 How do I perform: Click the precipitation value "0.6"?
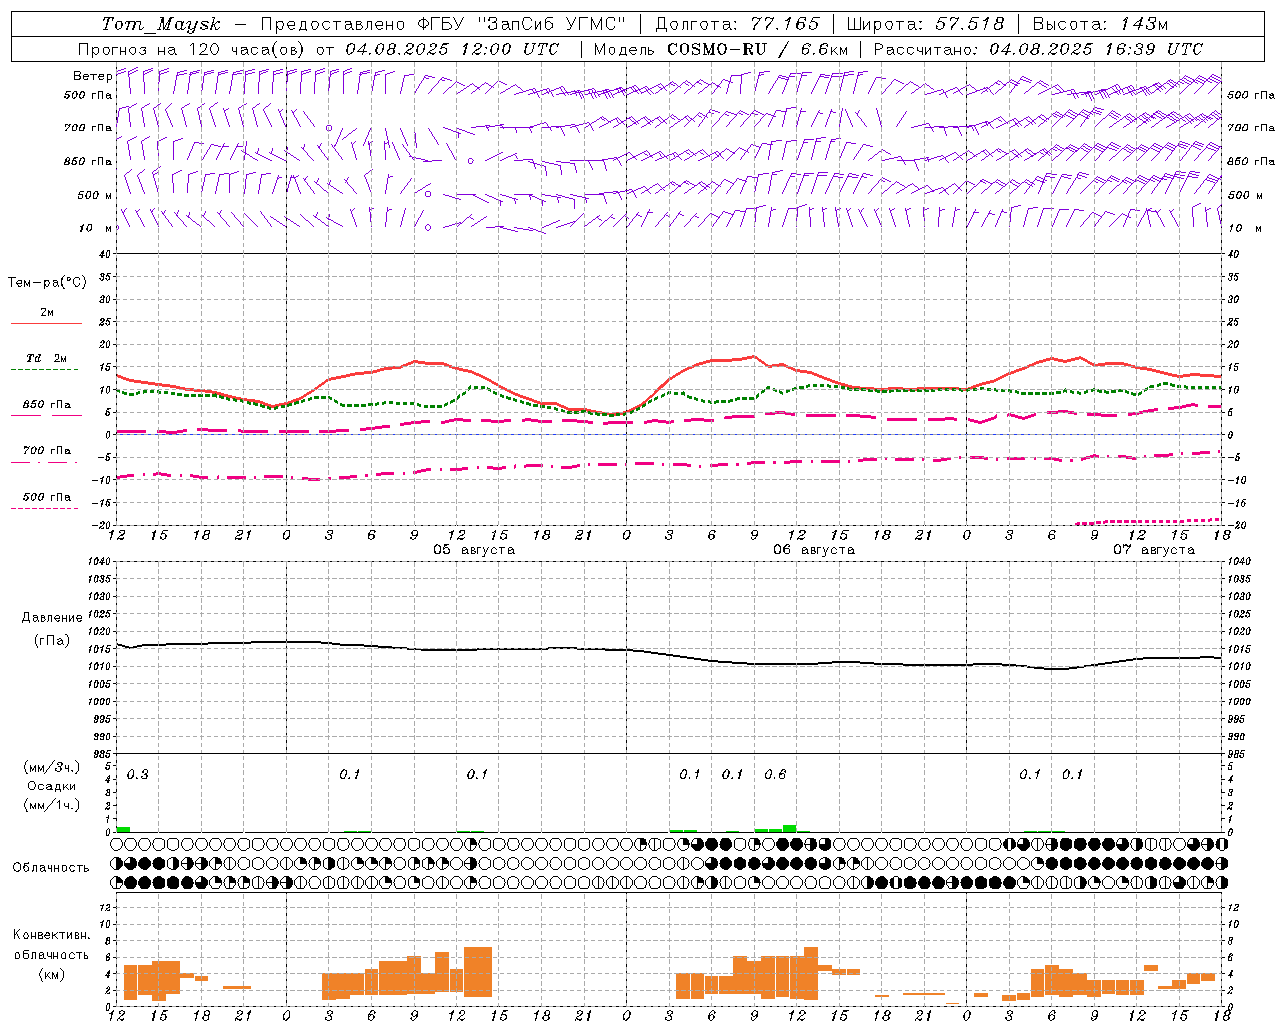[x=775, y=775]
